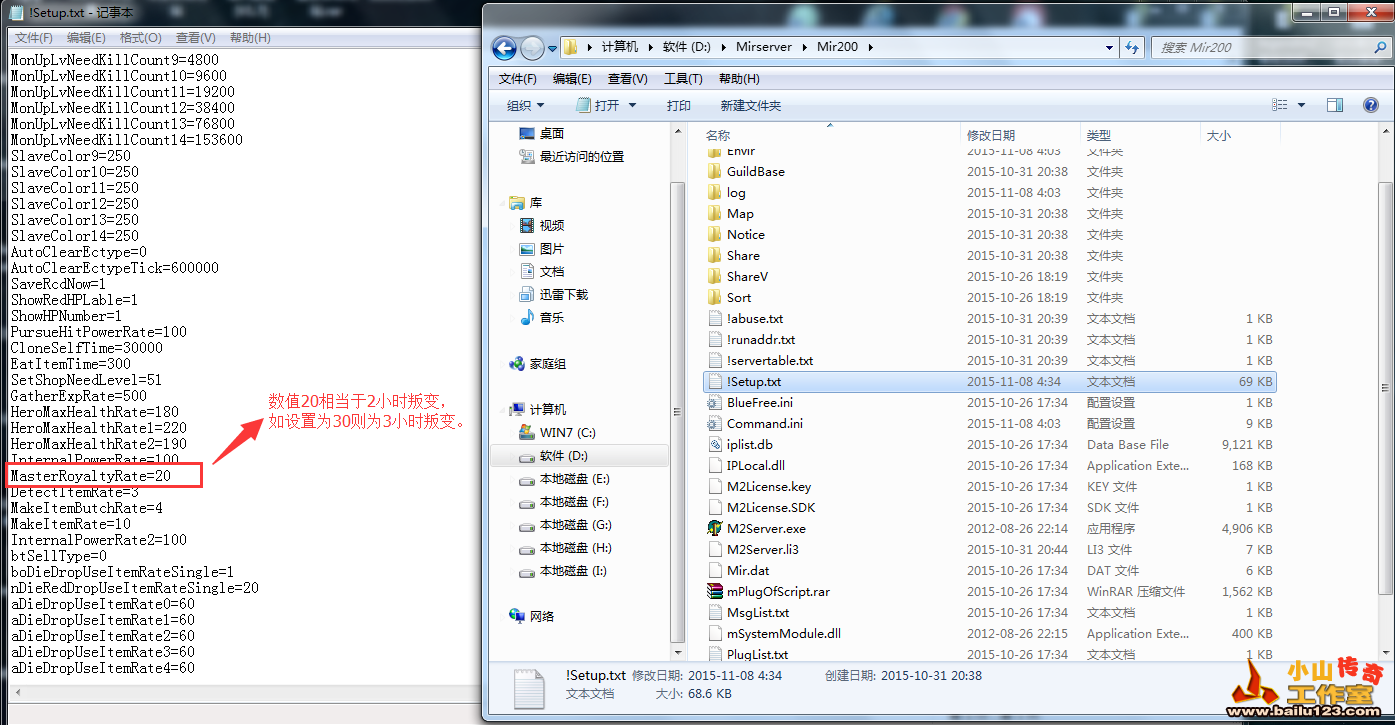The image size is (1395, 725).
Task: Open Notepad 文件(F) menu
Action: [33, 37]
